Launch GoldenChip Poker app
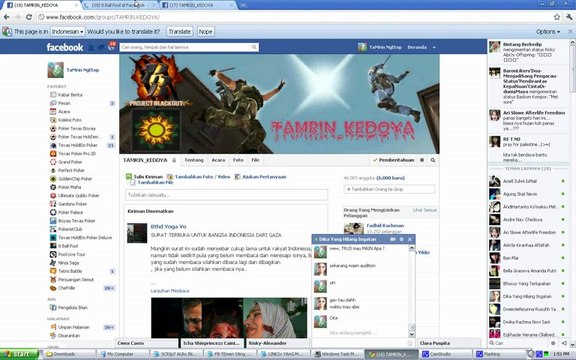This screenshot has height=360, width=576. click(75, 179)
